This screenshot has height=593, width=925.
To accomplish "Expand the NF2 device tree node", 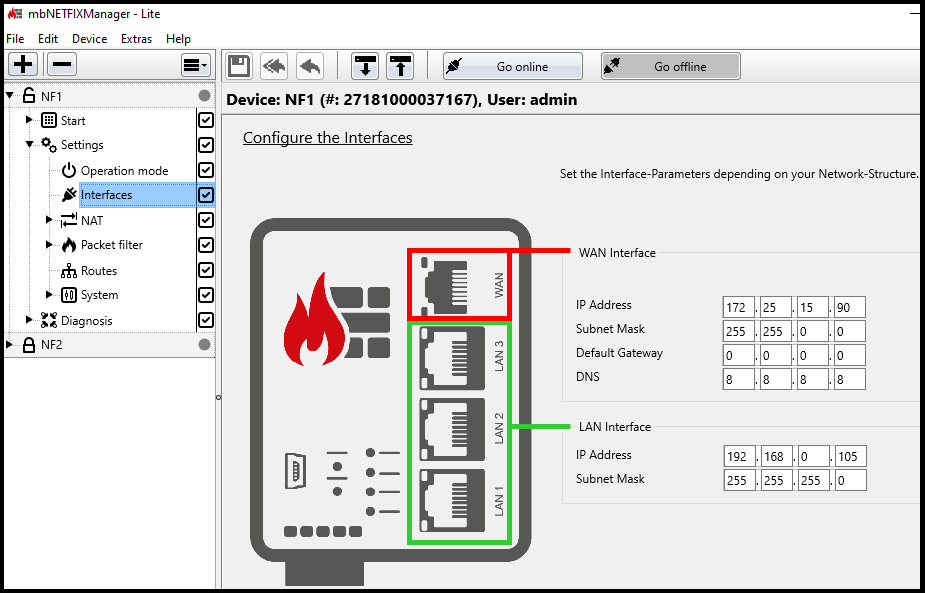I will pos(9,345).
